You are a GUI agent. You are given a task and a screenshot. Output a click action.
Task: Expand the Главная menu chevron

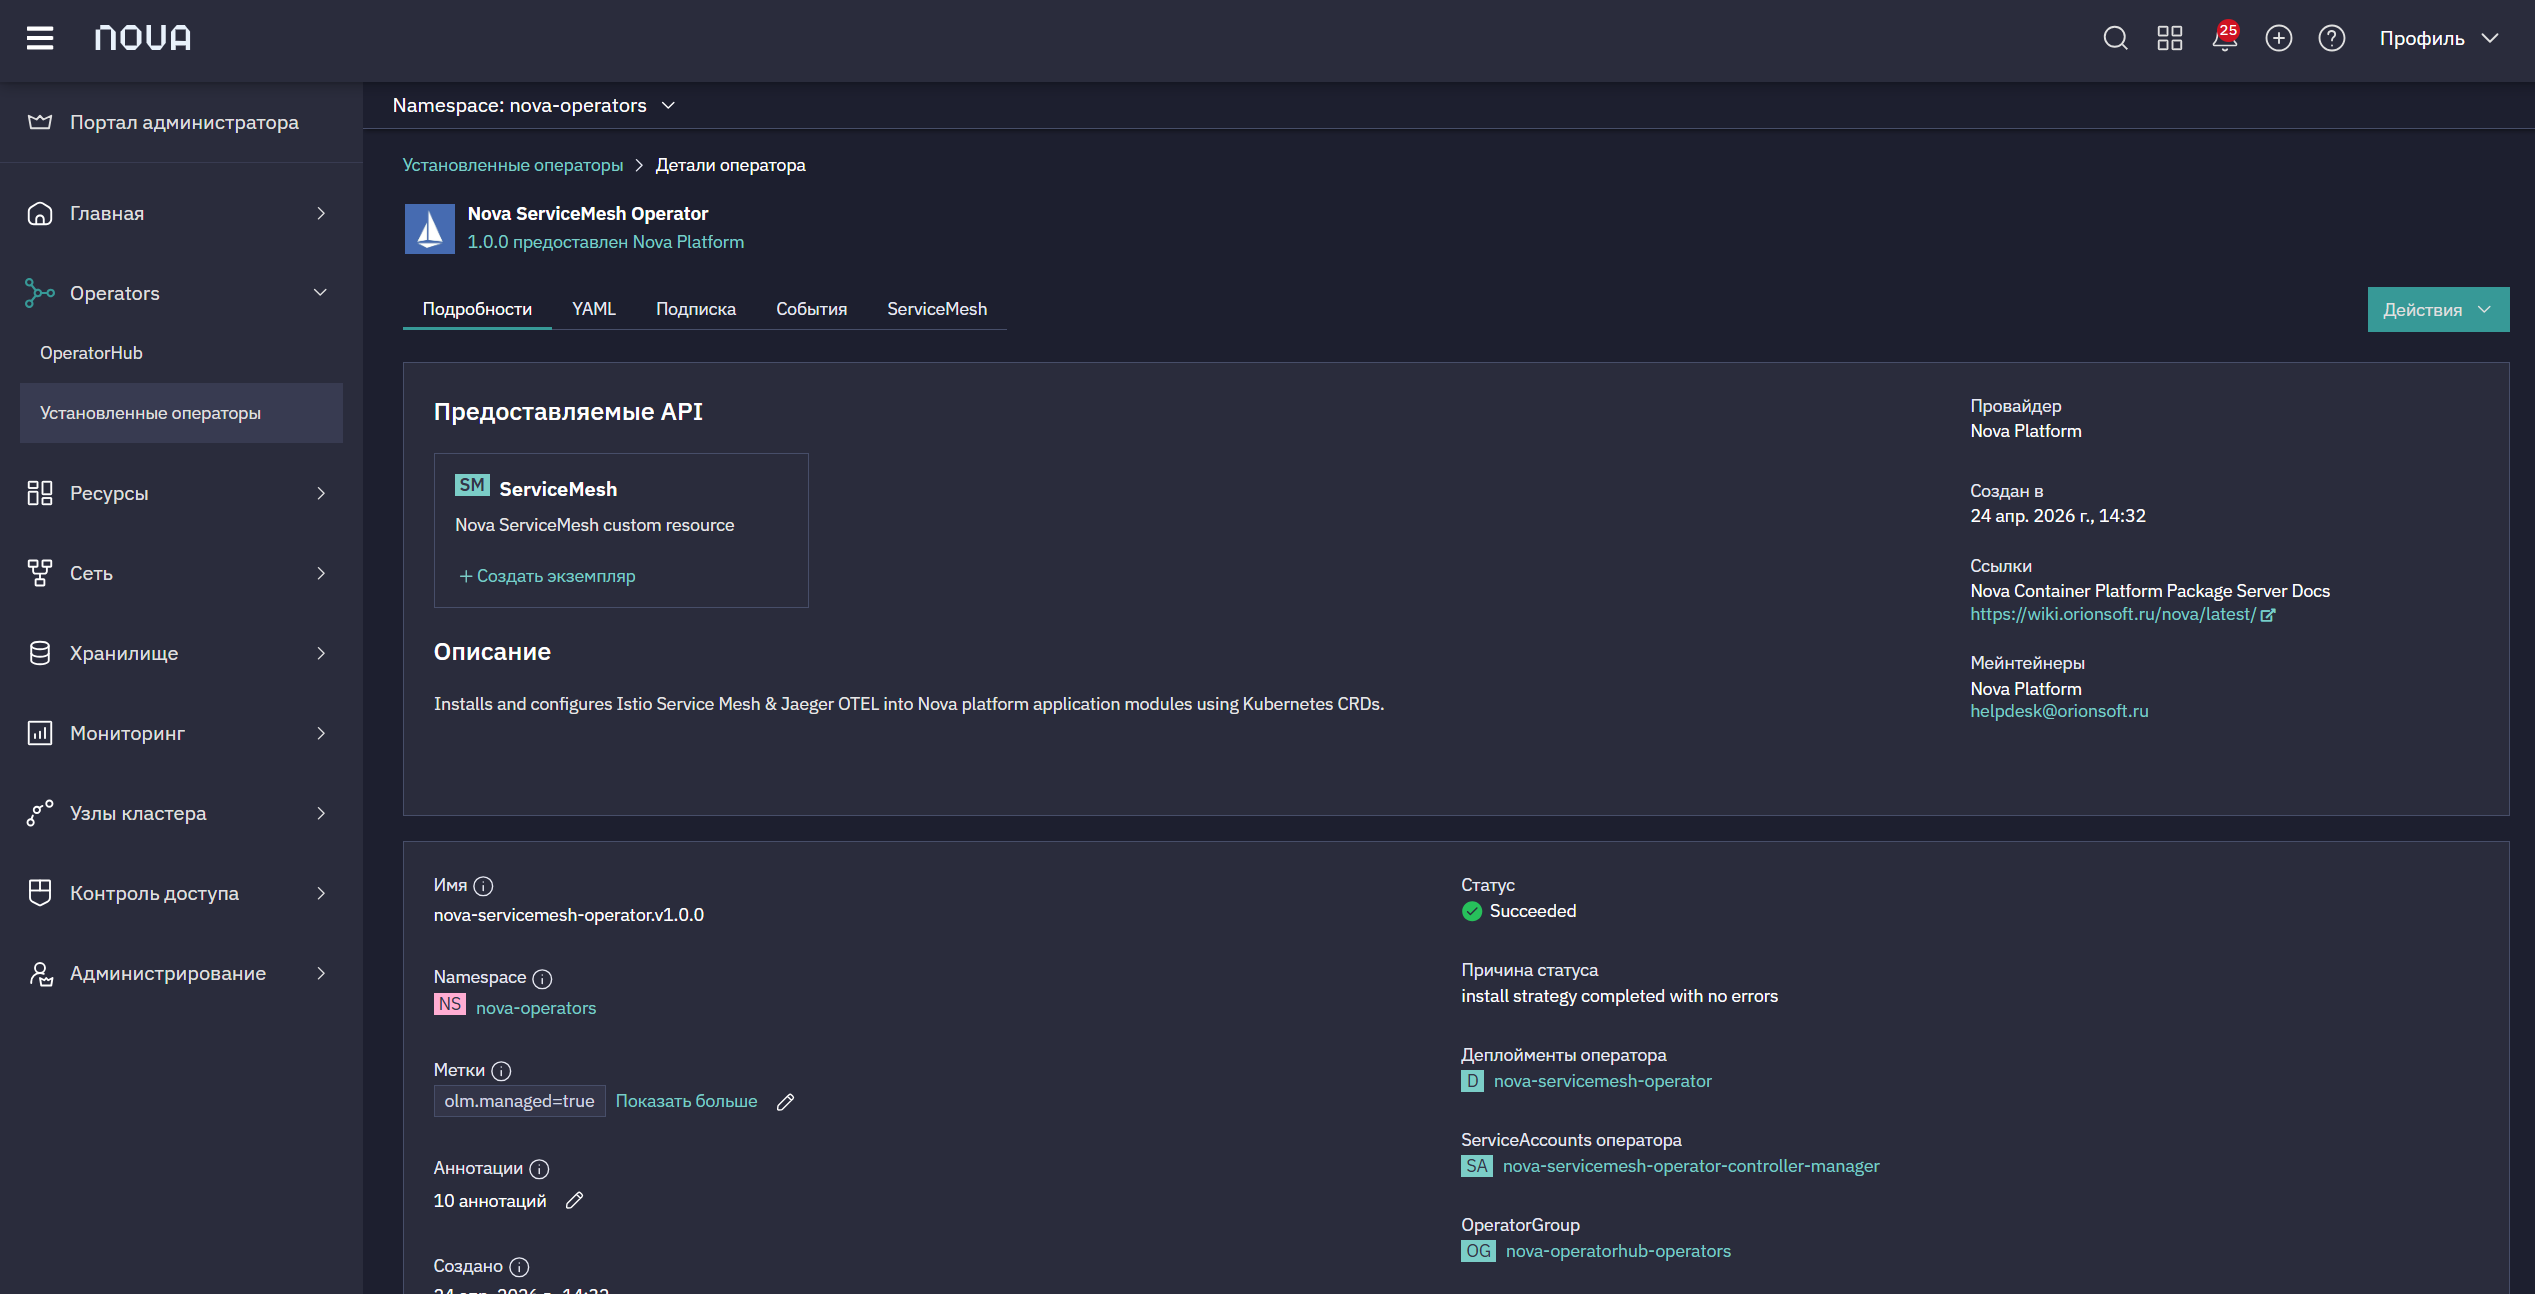coord(321,213)
